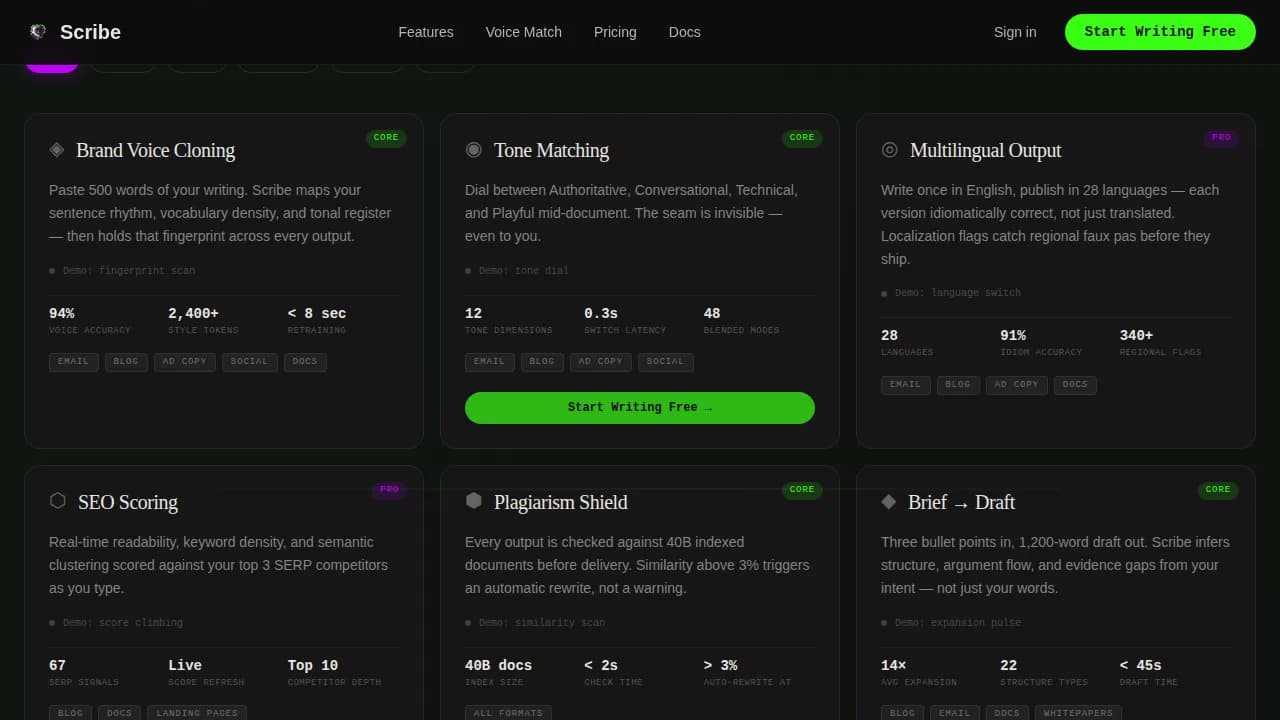Click the Brand Voice Cloning diamond icon
The image size is (1280, 720).
[57, 150]
